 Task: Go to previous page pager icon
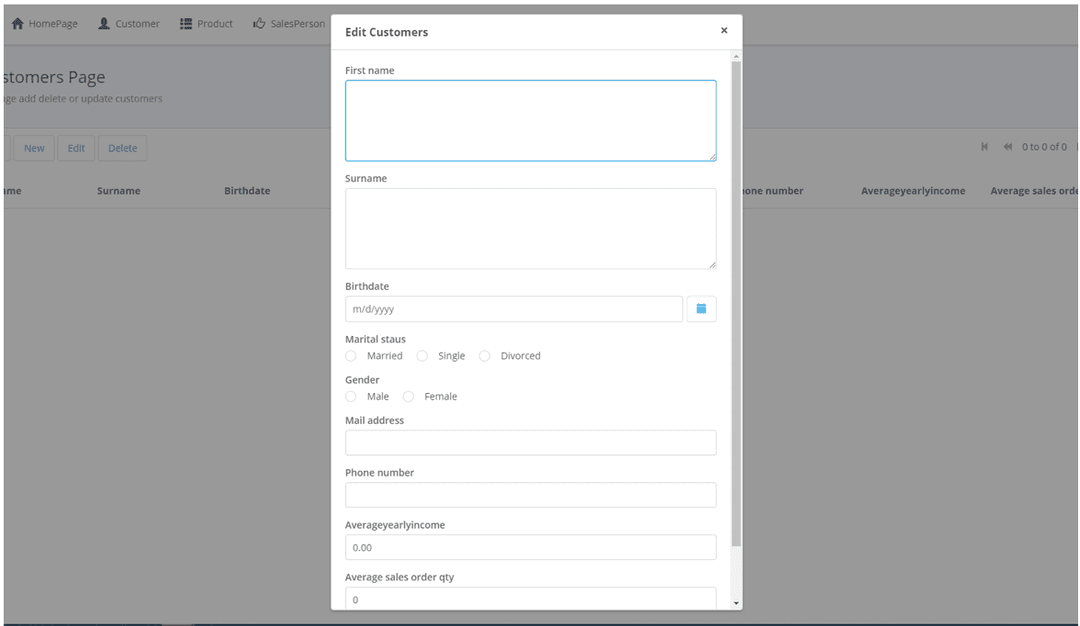click(1008, 147)
